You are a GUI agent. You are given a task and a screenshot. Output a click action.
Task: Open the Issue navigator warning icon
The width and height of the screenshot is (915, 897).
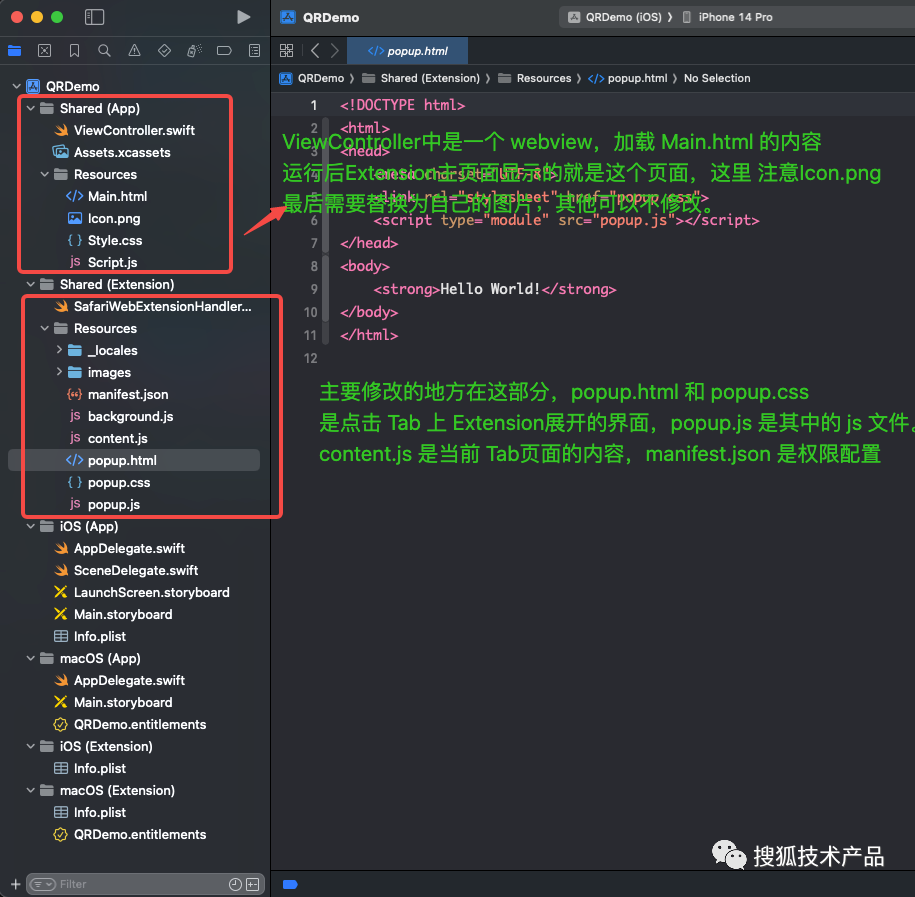pyautogui.click(x=134, y=51)
